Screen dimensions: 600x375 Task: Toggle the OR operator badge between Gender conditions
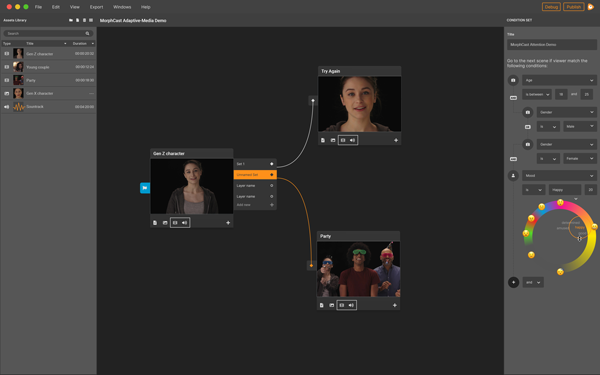point(528,127)
